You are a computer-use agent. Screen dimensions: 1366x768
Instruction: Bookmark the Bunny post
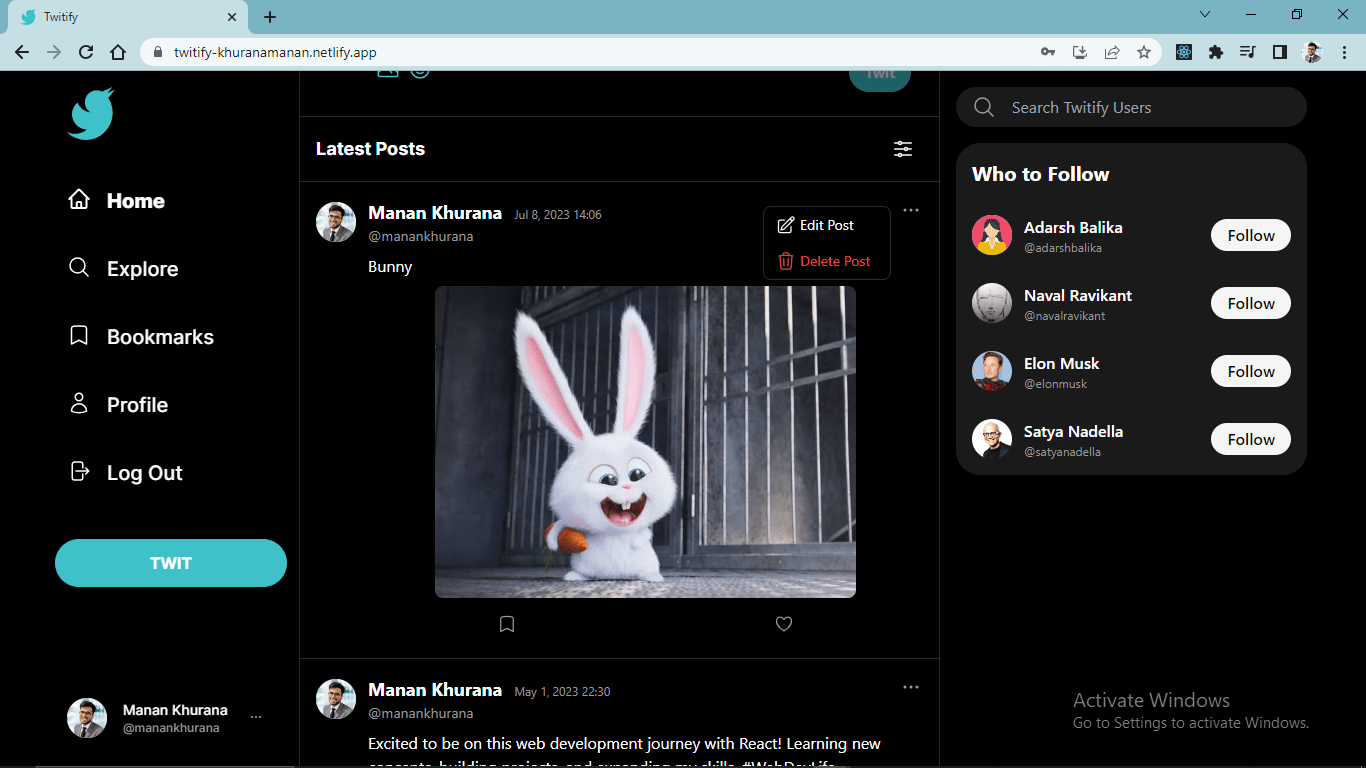(507, 624)
